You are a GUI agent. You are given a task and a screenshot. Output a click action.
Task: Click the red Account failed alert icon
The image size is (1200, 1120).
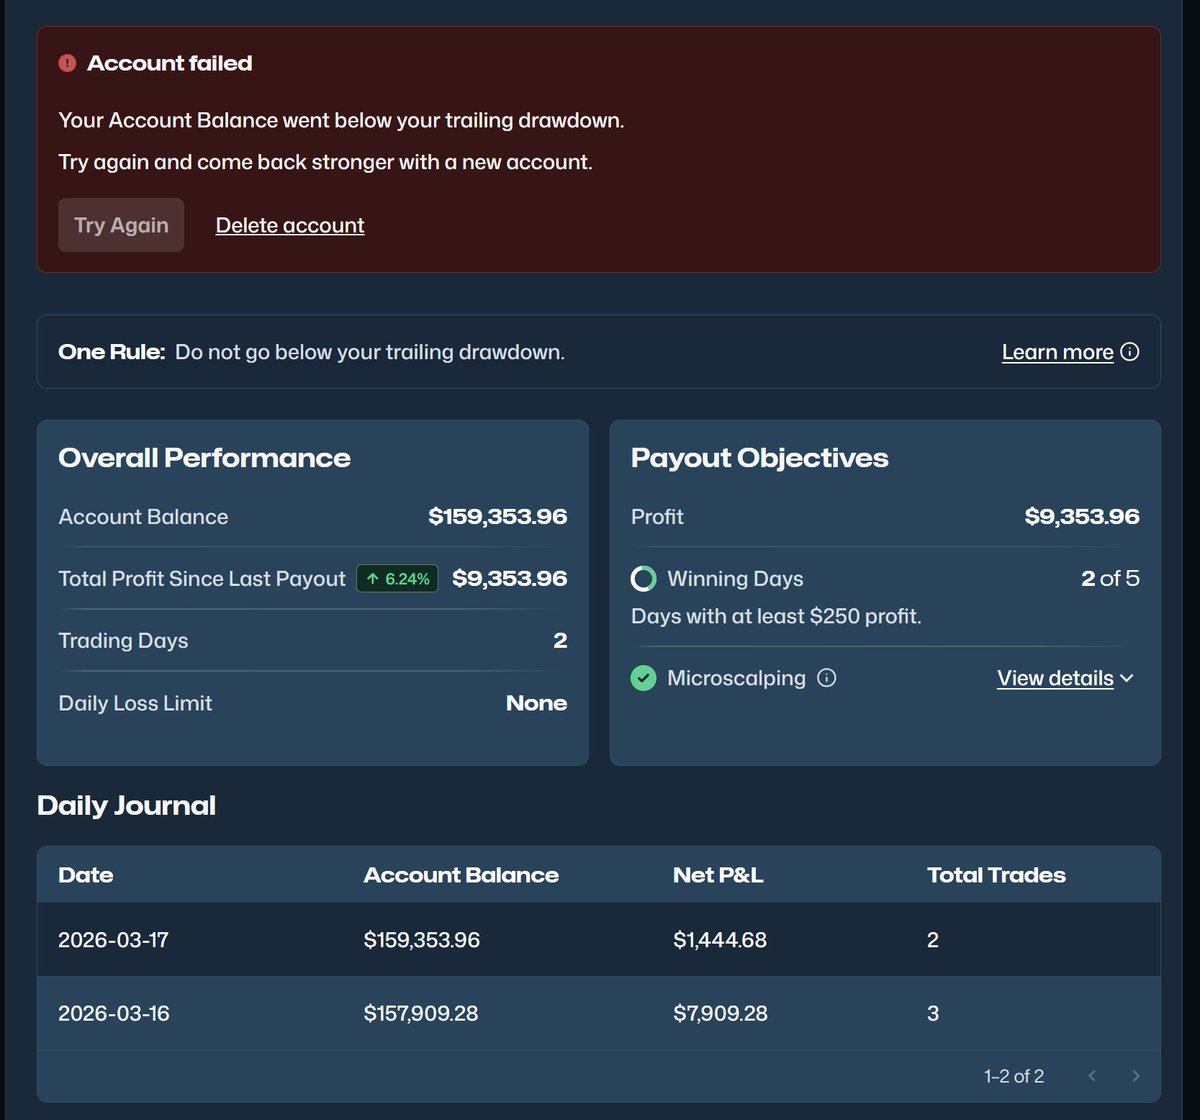(67, 63)
